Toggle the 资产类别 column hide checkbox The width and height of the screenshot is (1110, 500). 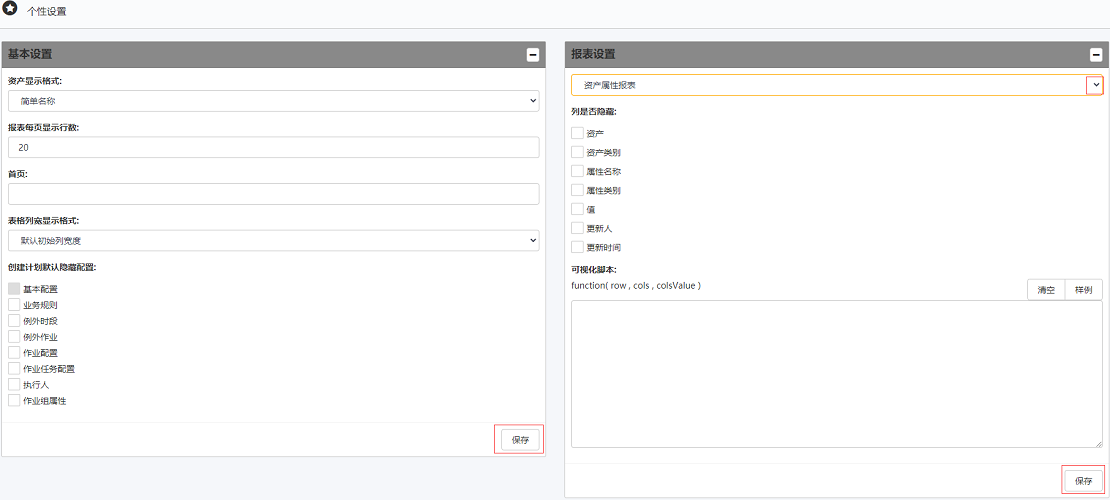click(577, 152)
